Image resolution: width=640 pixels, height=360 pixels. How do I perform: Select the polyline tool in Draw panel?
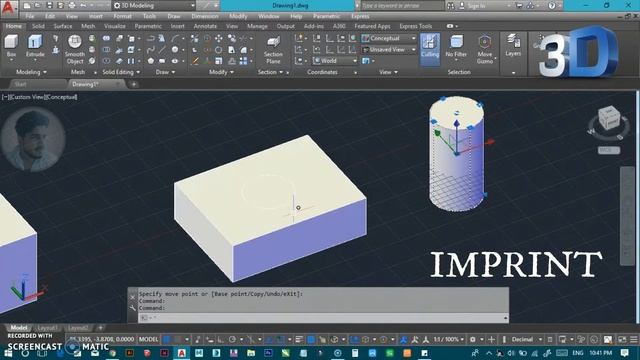pos(151,38)
